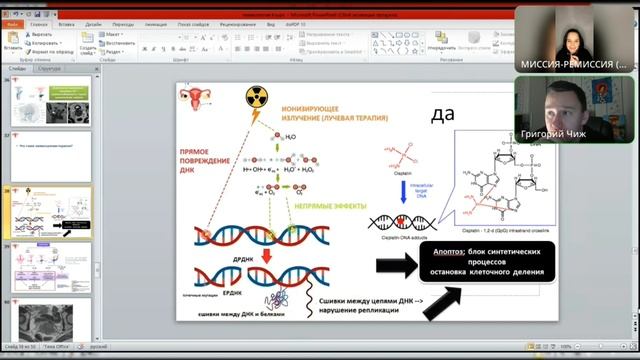Click zoom in plus button
This screenshot has width=640, height=360.
(623, 347)
